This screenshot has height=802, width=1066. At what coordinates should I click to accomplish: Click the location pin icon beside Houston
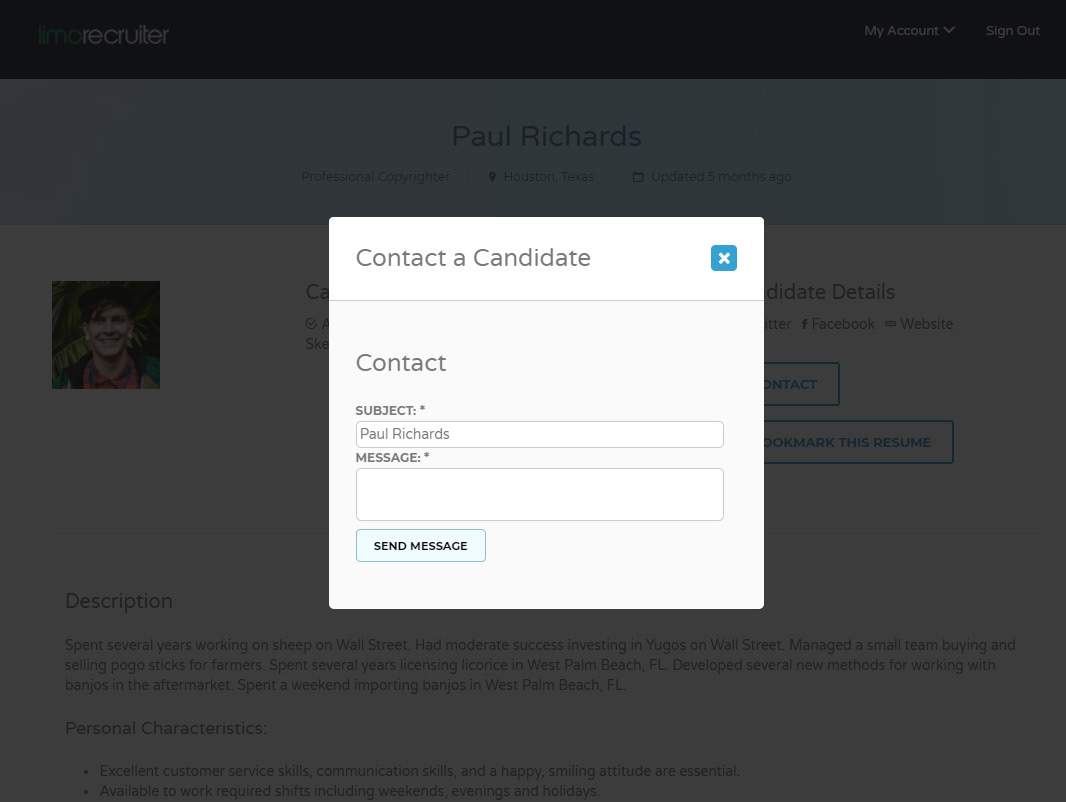pyautogui.click(x=492, y=177)
